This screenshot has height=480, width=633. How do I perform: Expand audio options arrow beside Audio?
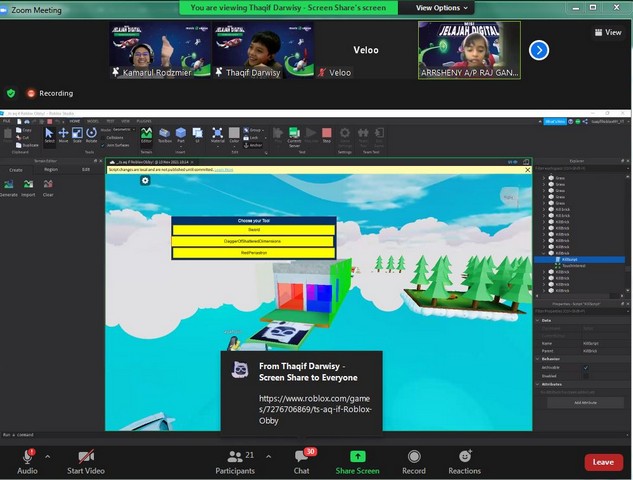(x=46, y=457)
